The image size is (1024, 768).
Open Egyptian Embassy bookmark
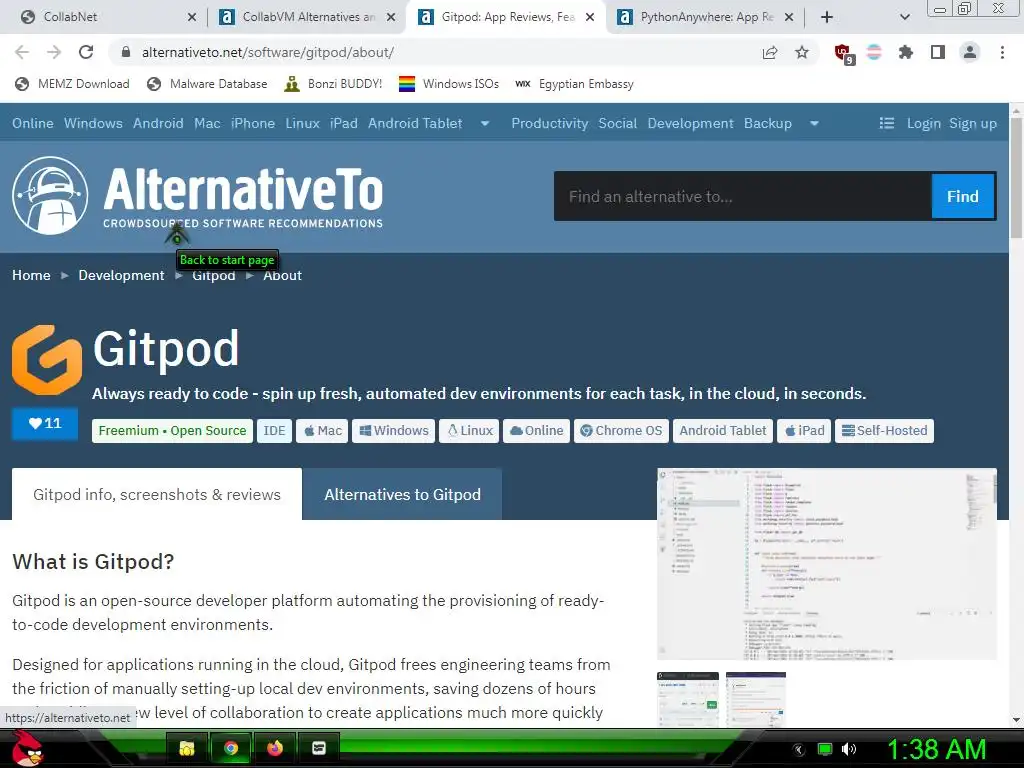coord(575,84)
